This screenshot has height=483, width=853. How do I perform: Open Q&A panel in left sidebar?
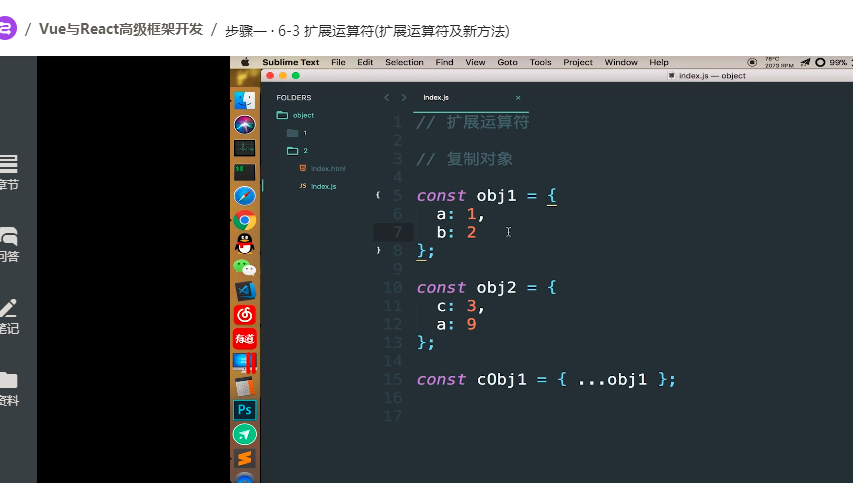pyautogui.click(x=9, y=245)
